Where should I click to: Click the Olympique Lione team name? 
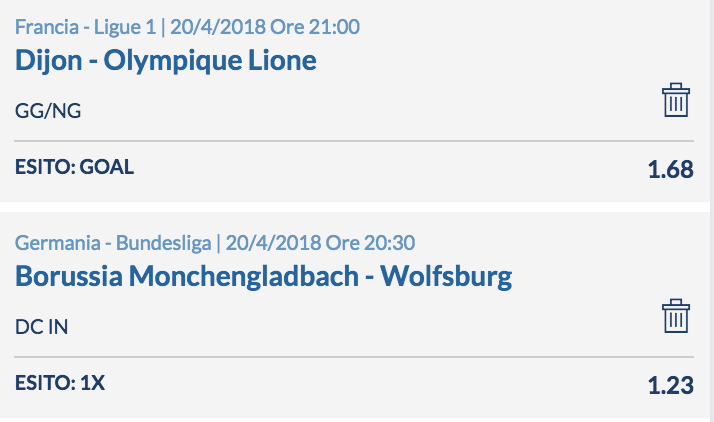pyautogui.click(x=210, y=61)
